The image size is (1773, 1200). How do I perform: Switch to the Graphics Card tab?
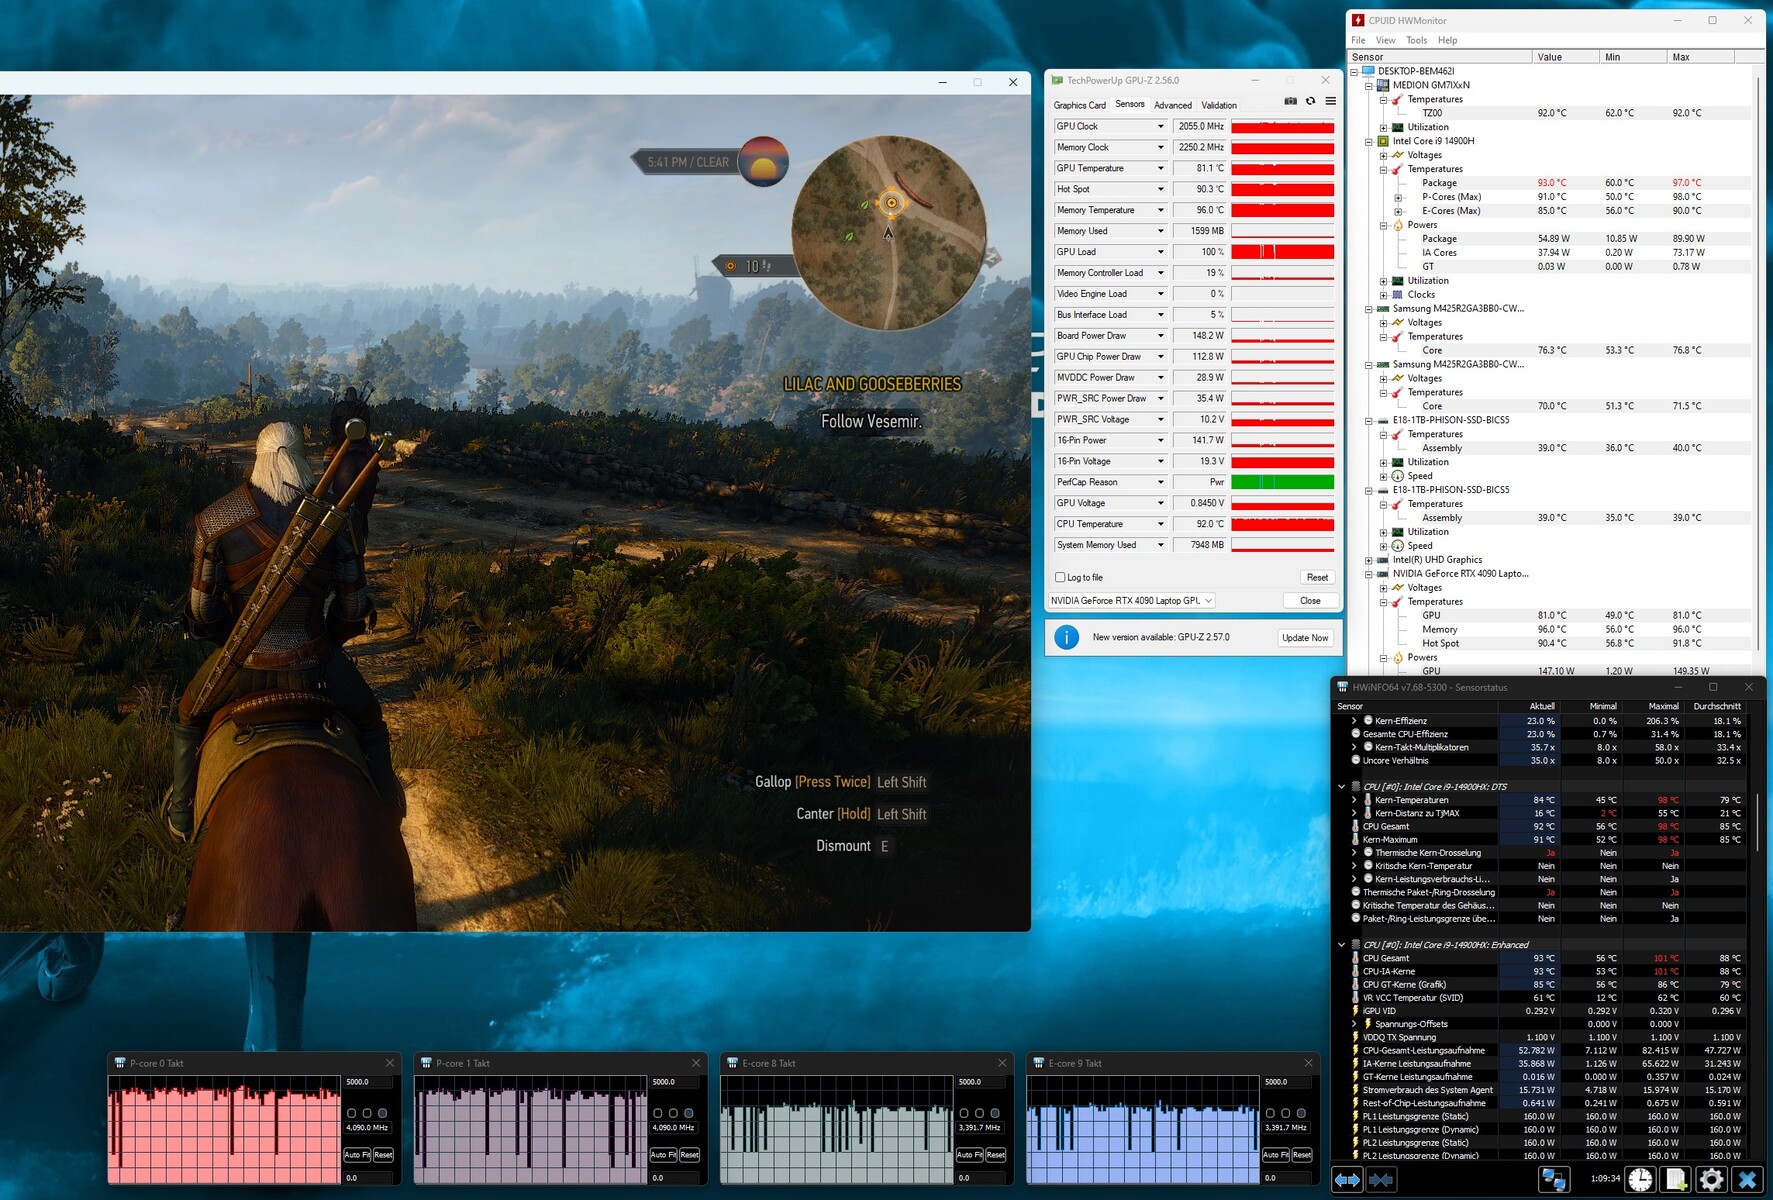click(x=1079, y=105)
